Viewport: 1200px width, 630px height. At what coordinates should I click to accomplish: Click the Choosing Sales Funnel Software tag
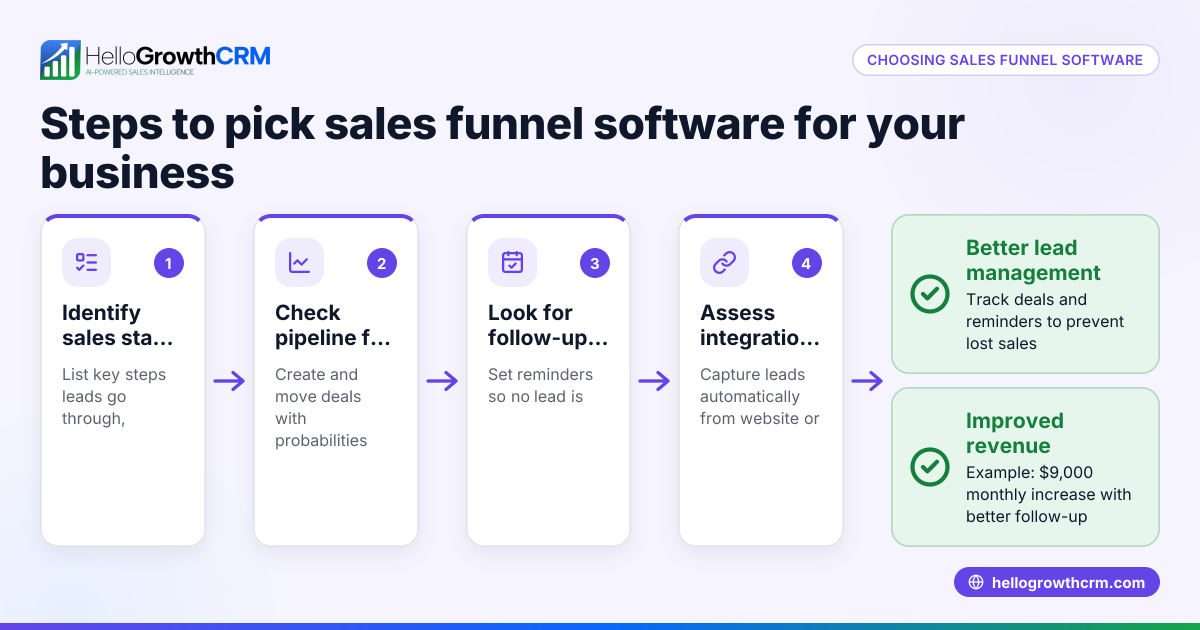click(x=1005, y=60)
